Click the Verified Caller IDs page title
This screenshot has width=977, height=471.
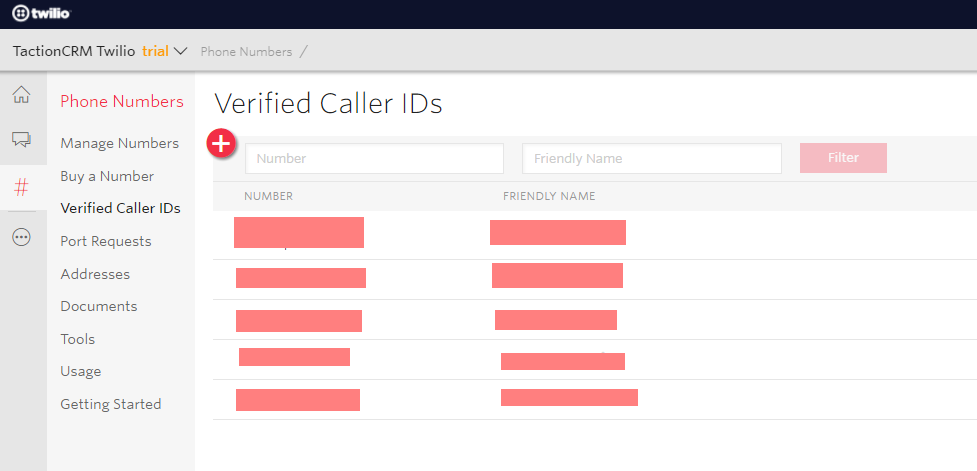328,104
